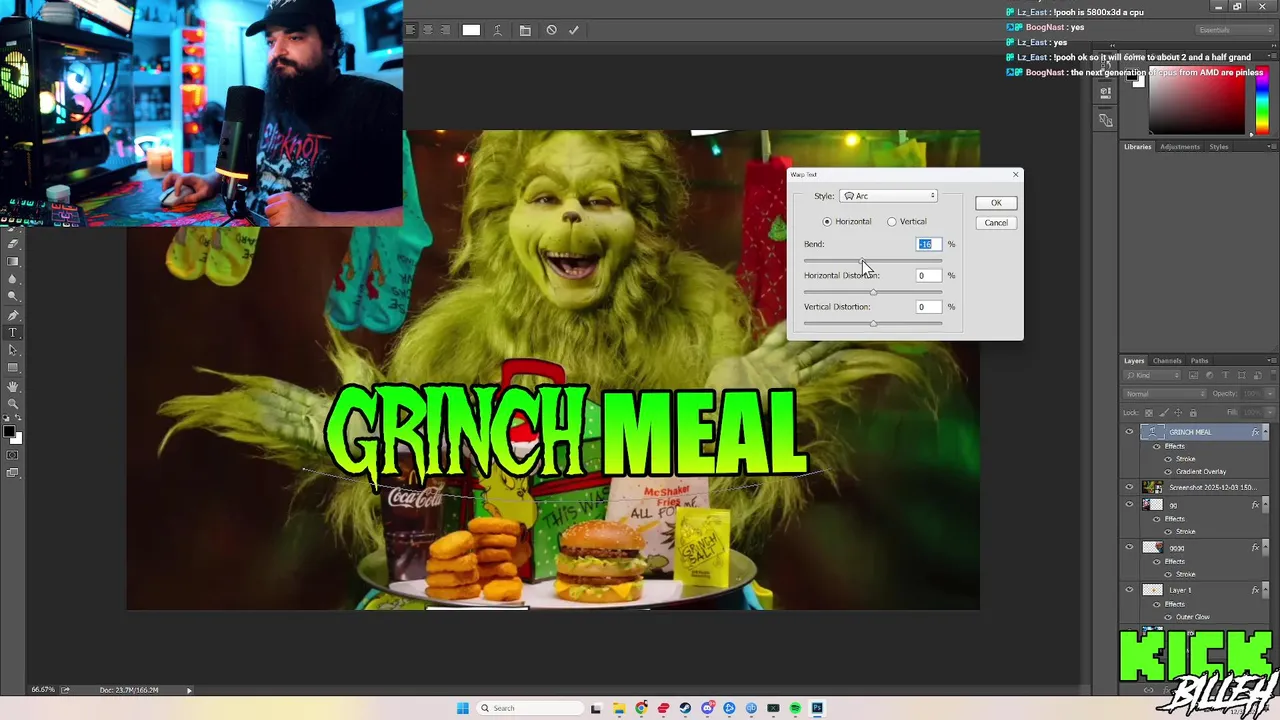The image size is (1280, 720).
Task: Click OK in Warp Text dialog
Action: tap(996, 203)
